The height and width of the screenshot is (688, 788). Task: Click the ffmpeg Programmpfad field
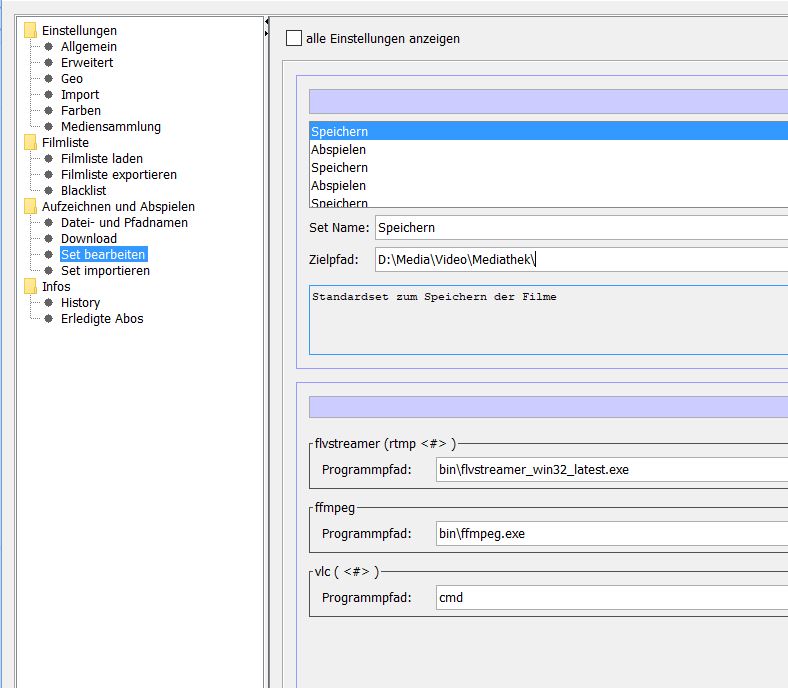tap(610, 534)
